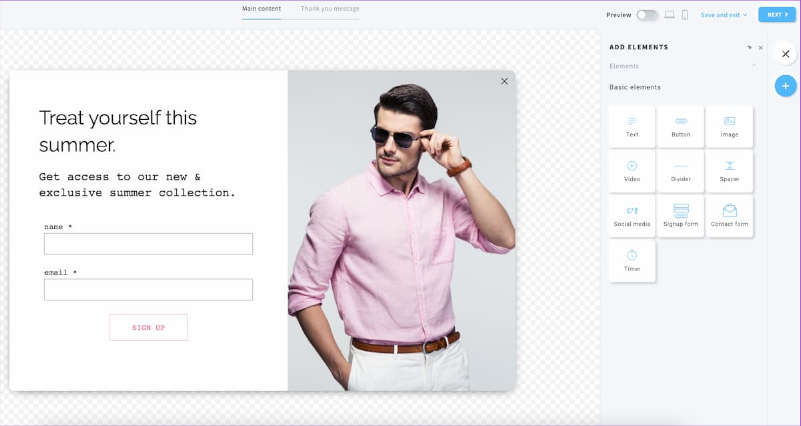Add a Signup form element

680,217
